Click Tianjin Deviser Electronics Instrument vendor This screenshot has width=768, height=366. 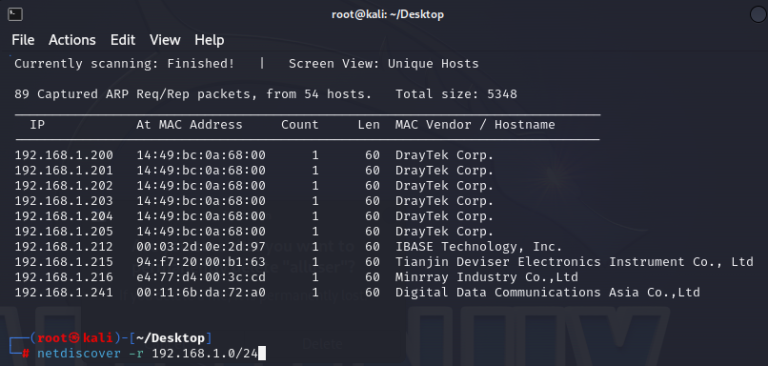point(574,262)
